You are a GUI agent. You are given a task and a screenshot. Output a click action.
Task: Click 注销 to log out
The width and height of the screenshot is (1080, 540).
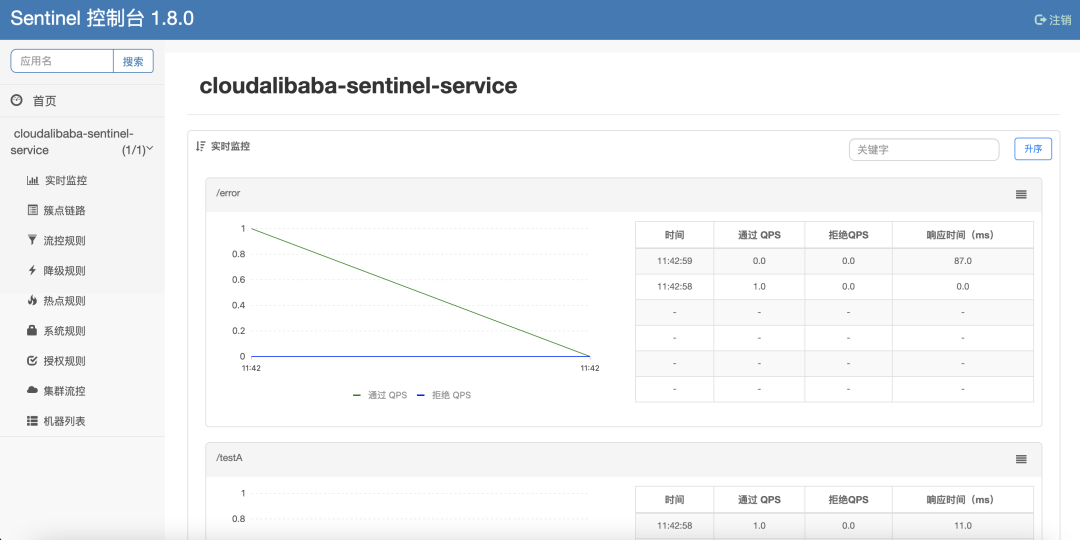(x=1052, y=20)
